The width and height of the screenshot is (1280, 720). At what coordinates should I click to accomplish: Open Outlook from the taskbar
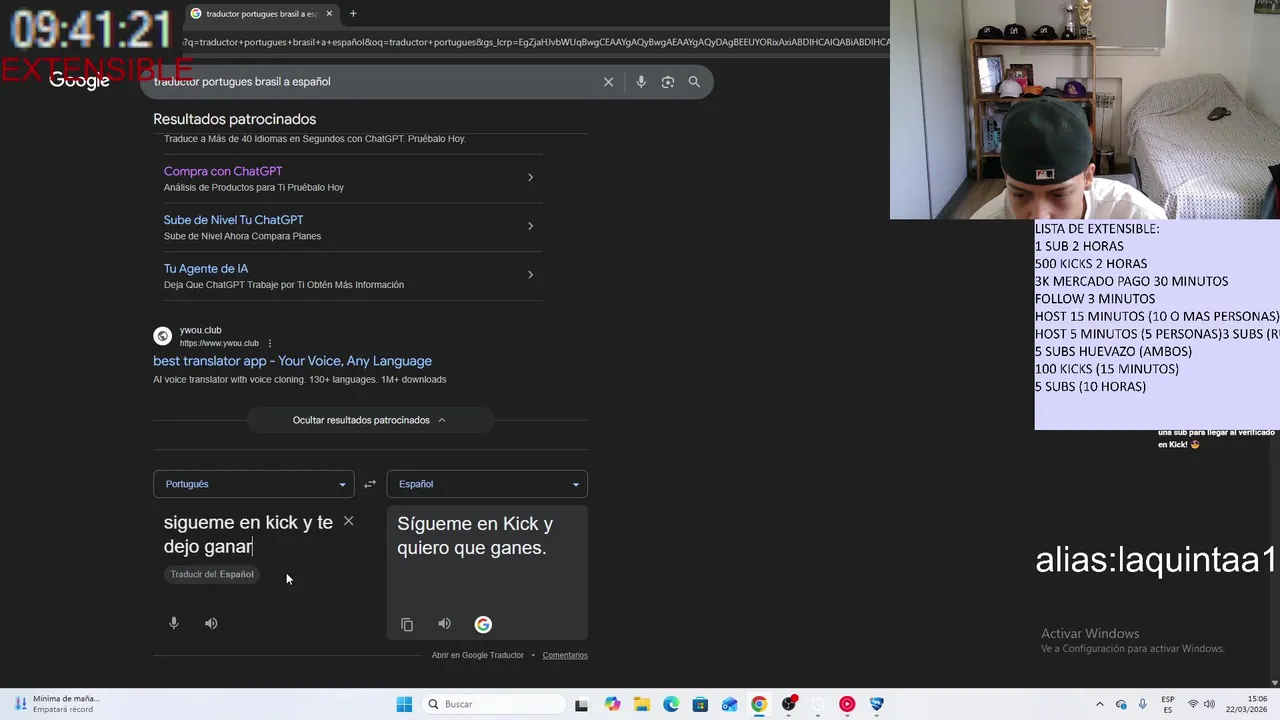coord(730,704)
